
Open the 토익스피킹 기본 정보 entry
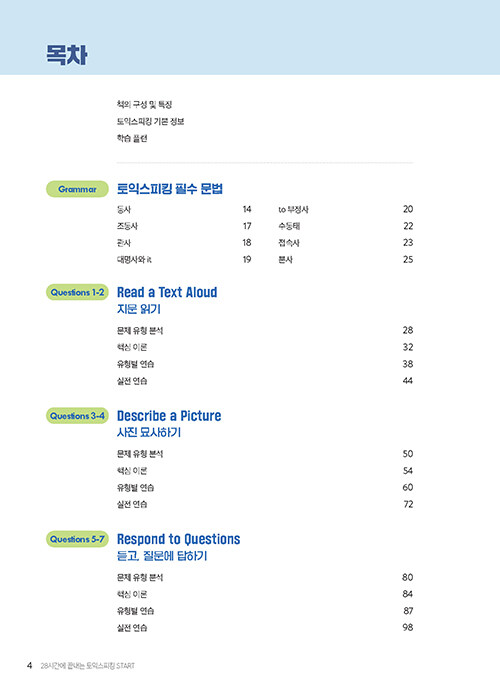pos(150,122)
